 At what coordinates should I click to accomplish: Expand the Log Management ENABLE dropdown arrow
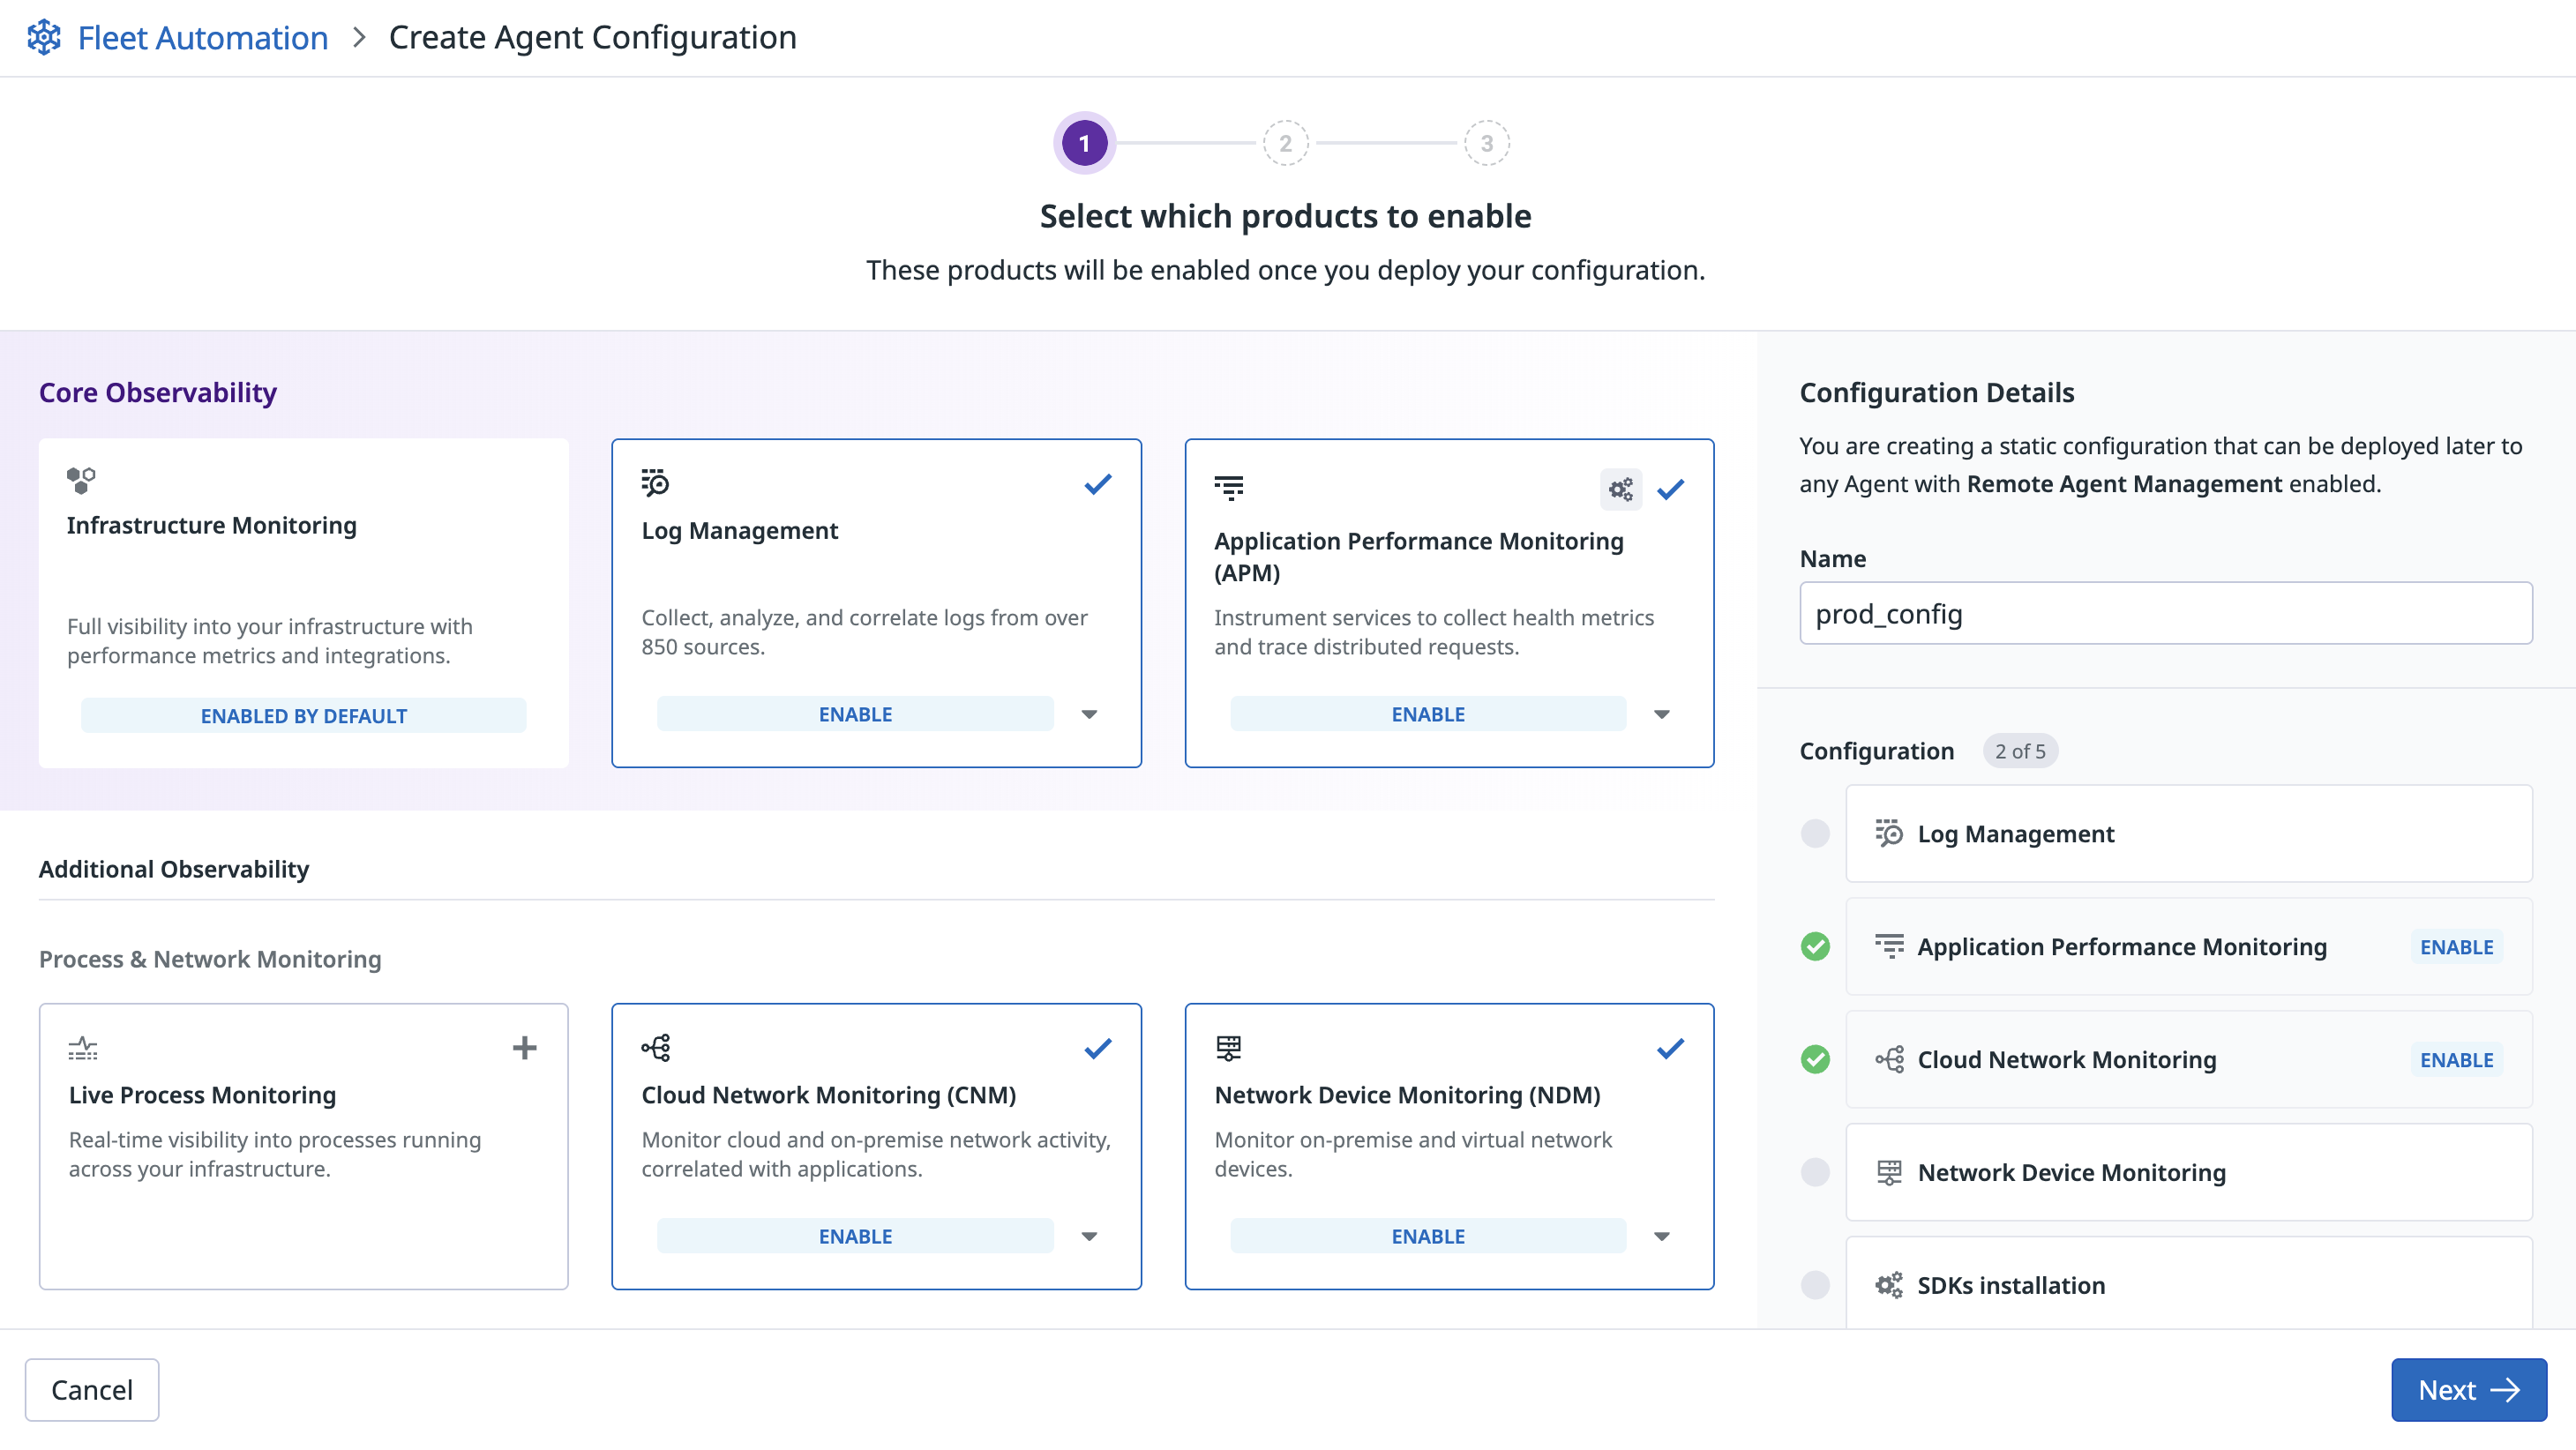point(1089,714)
